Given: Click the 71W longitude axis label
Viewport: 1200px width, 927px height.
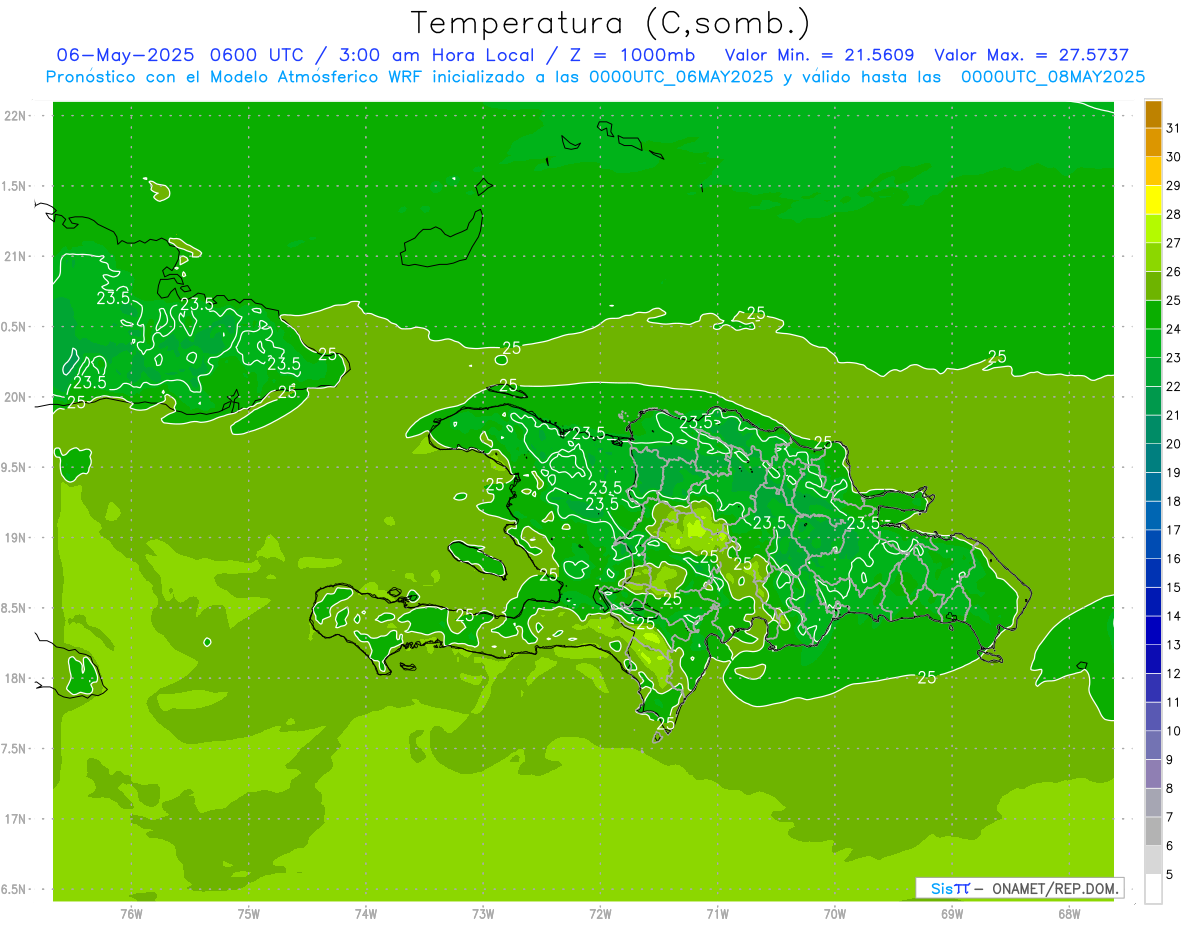Looking at the screenshot, I should 717,914.
